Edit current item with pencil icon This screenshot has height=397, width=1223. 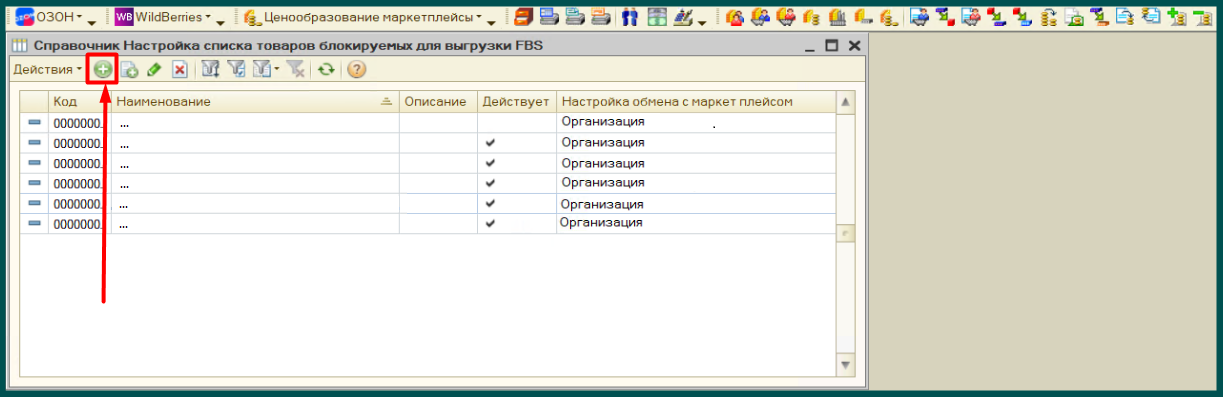(154, 69)
